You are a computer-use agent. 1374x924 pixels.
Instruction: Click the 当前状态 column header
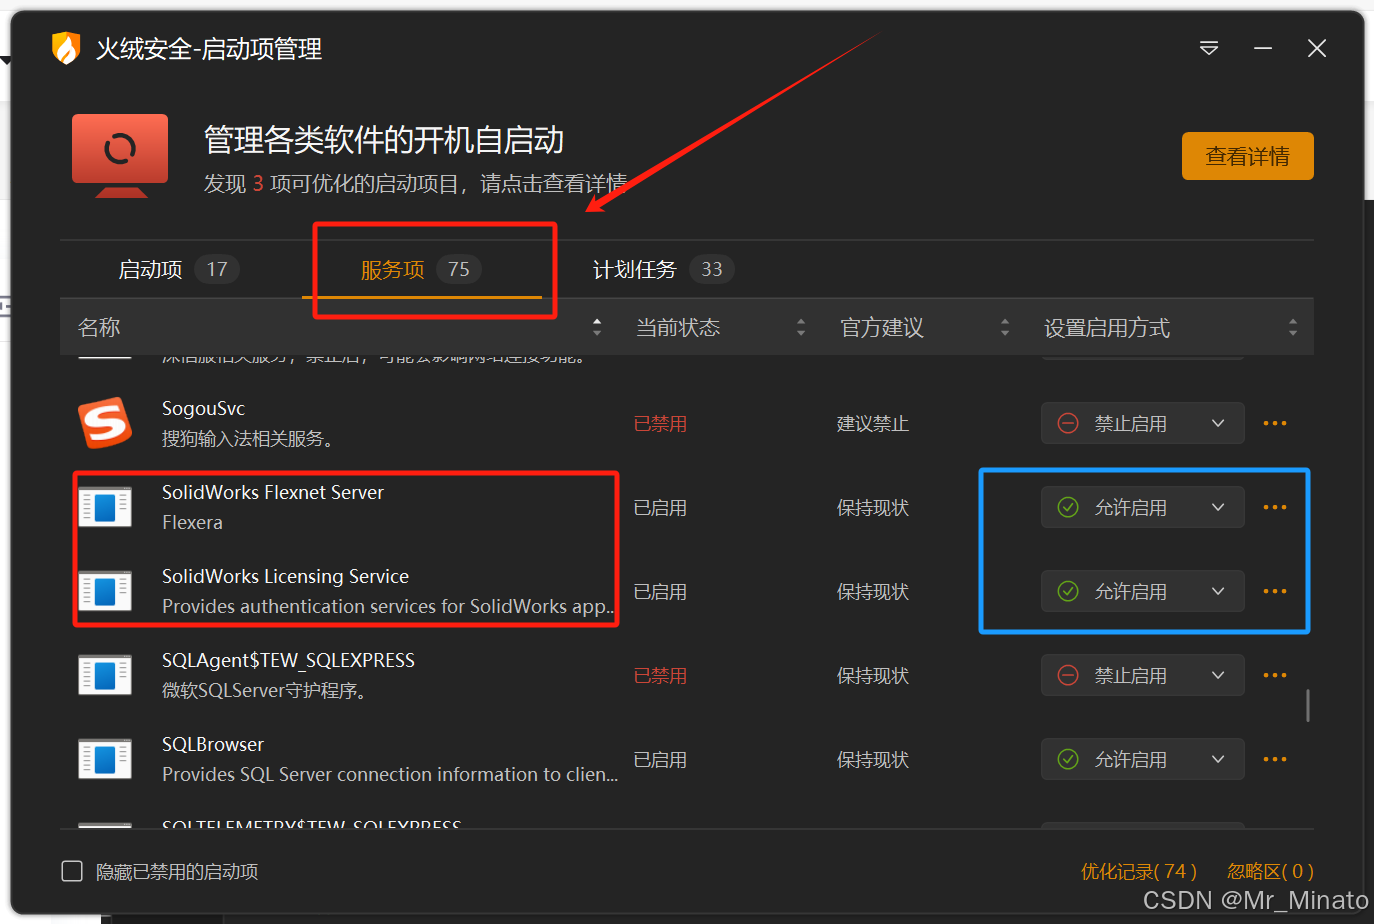(x=678, y=327)
